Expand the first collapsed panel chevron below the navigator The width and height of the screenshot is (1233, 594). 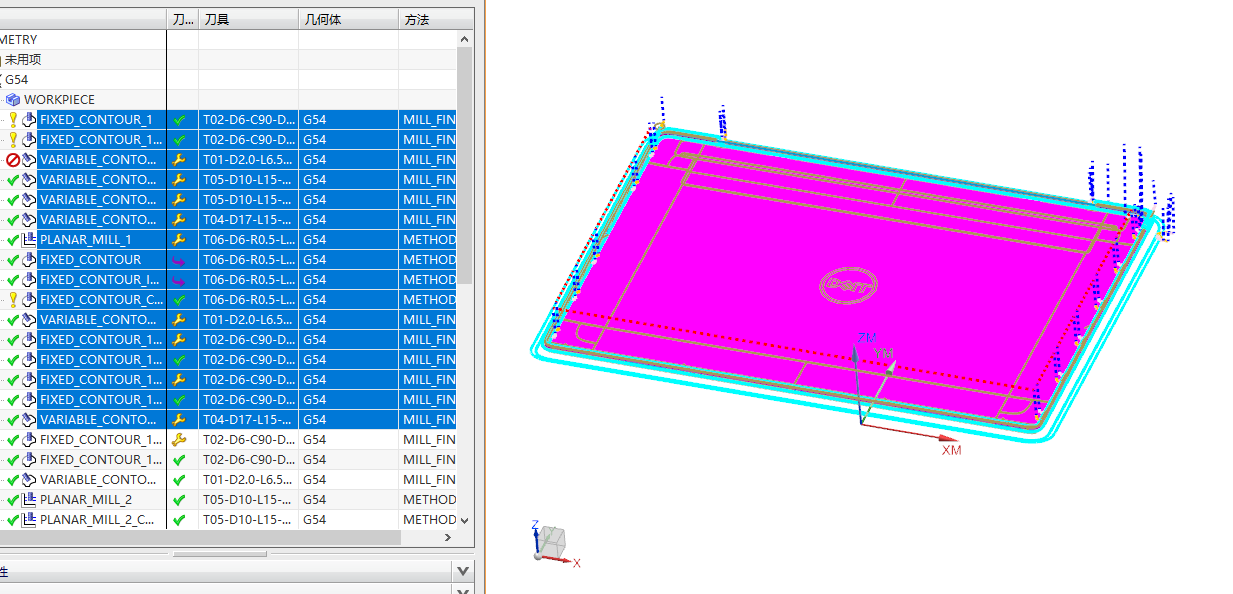(x=463, y=571)
